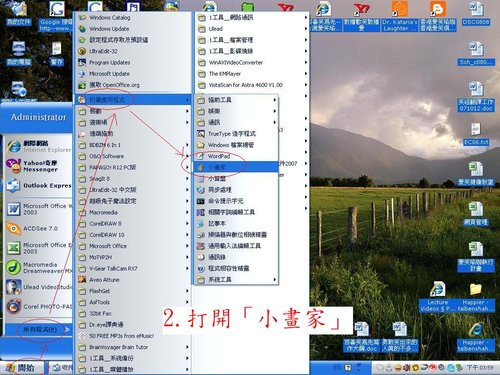Expand the FlashGet folder

click(133, 291)
